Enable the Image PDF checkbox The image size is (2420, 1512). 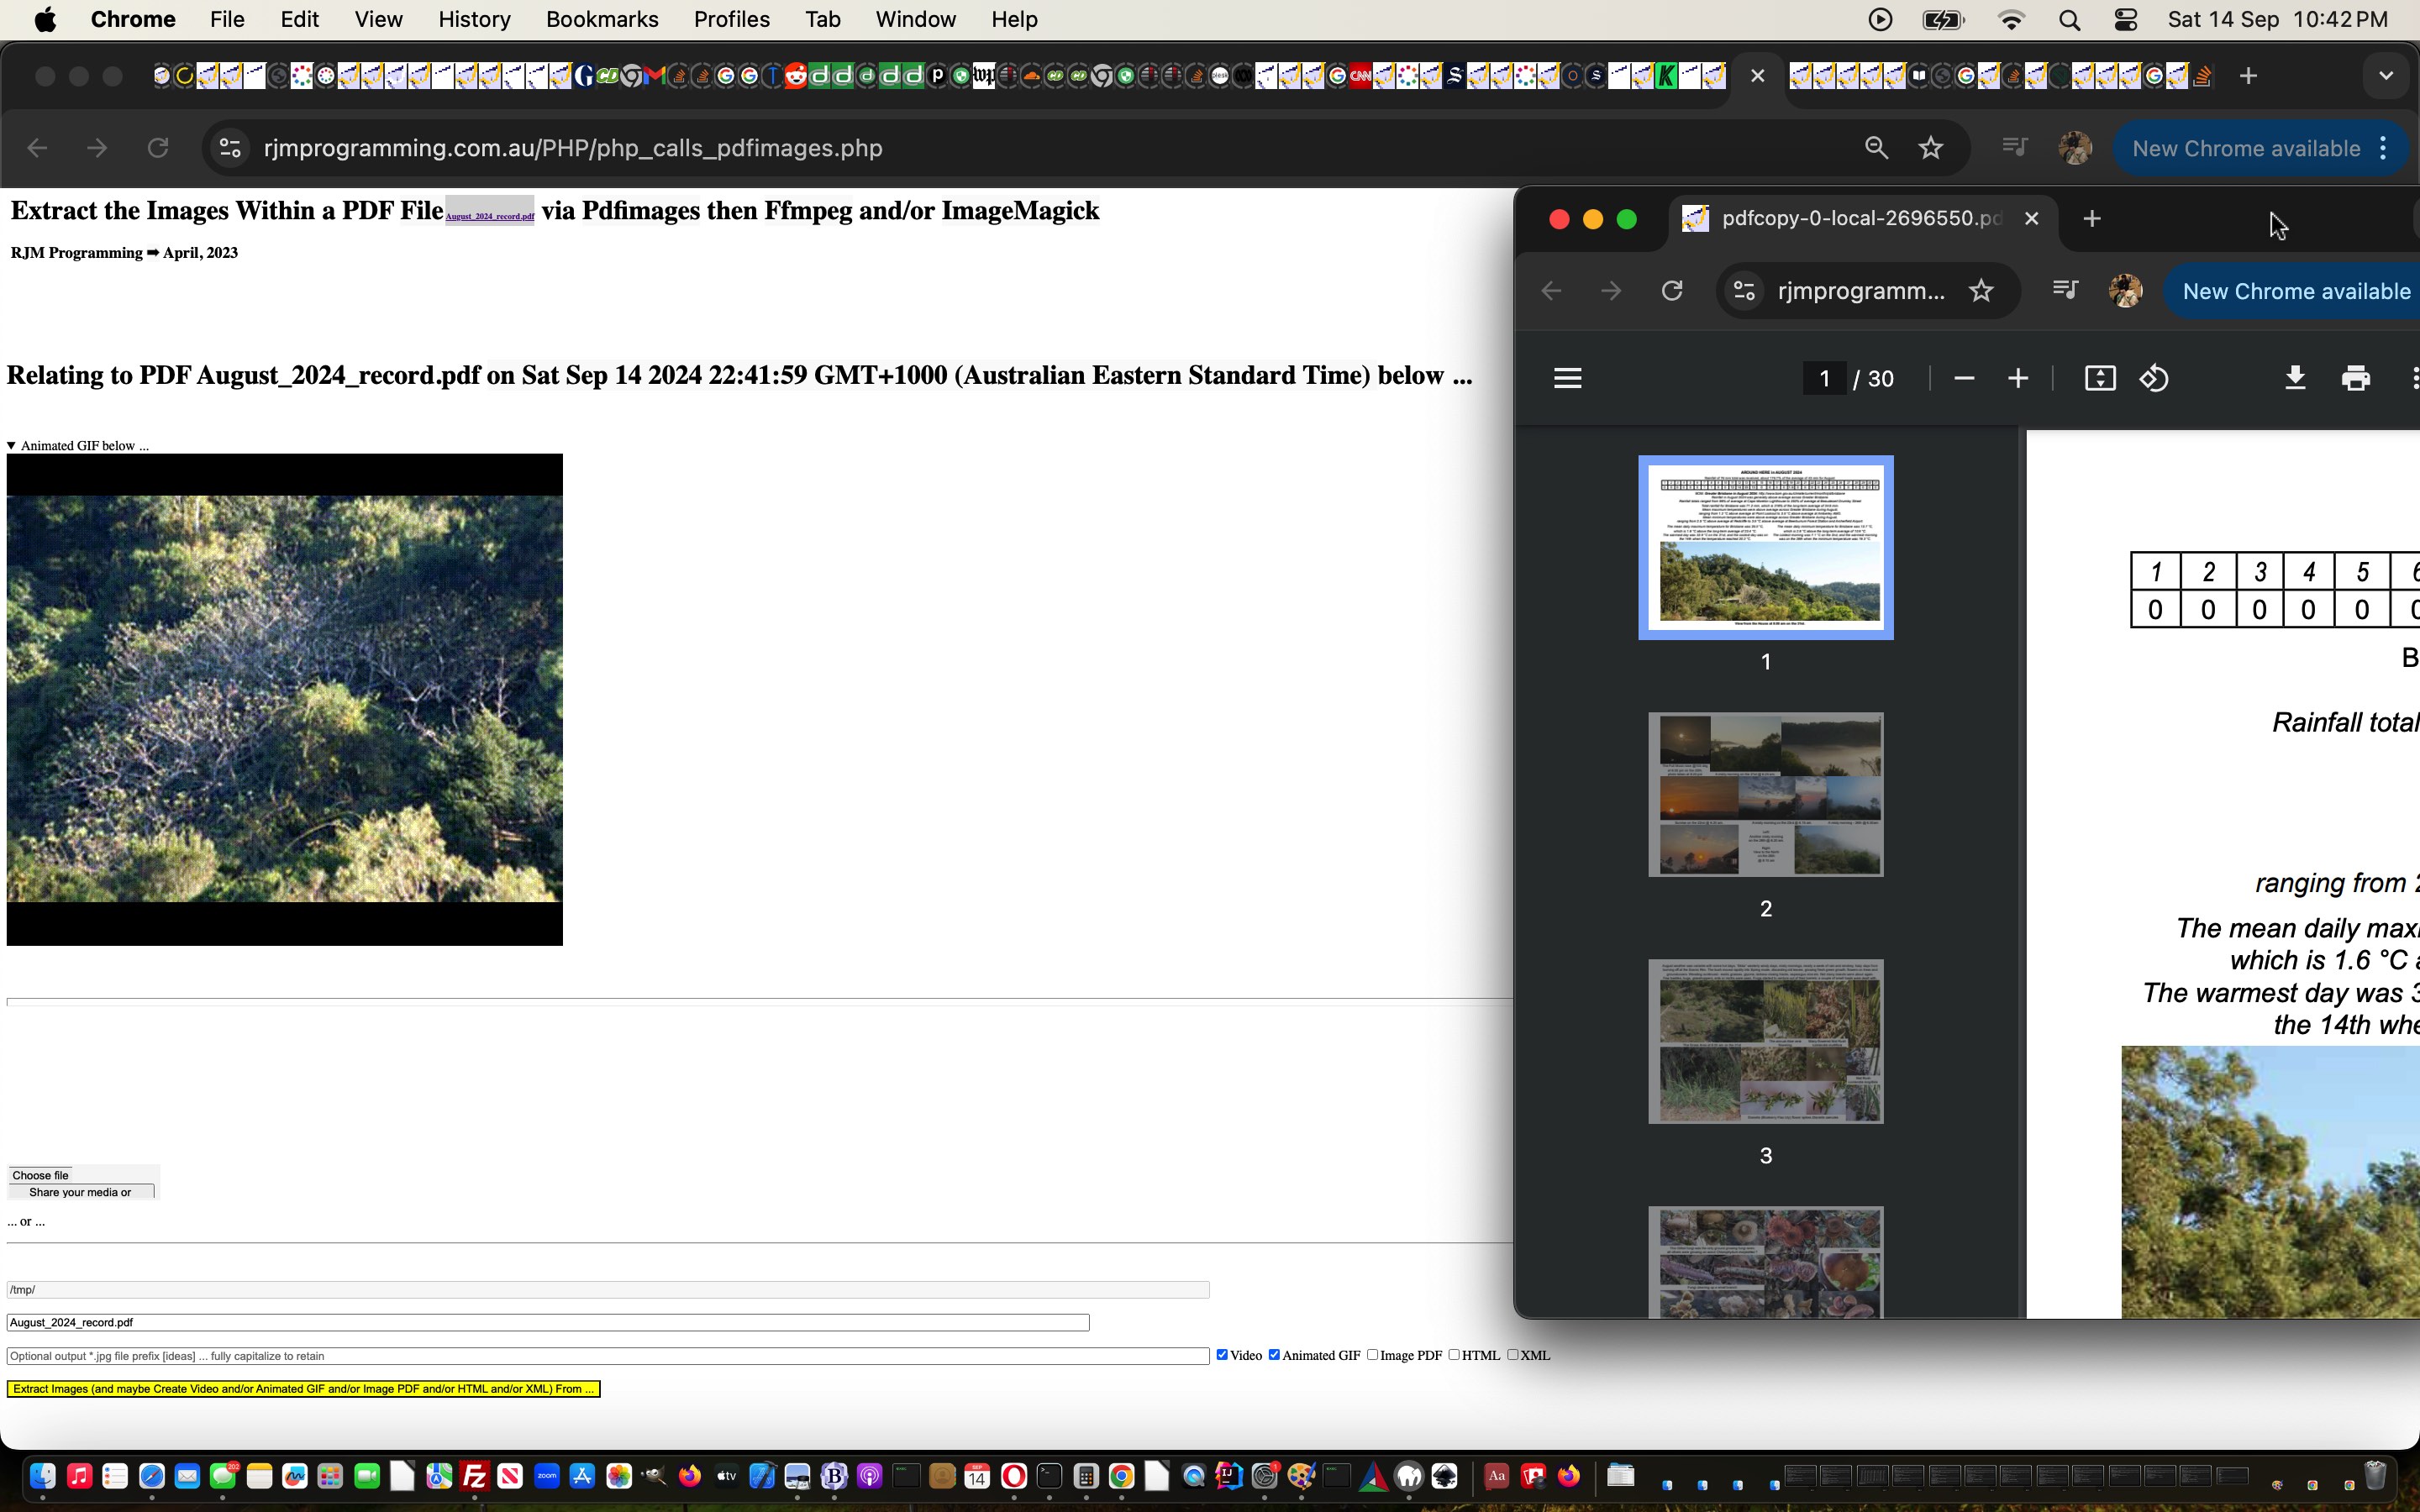coord(1373,1355)
